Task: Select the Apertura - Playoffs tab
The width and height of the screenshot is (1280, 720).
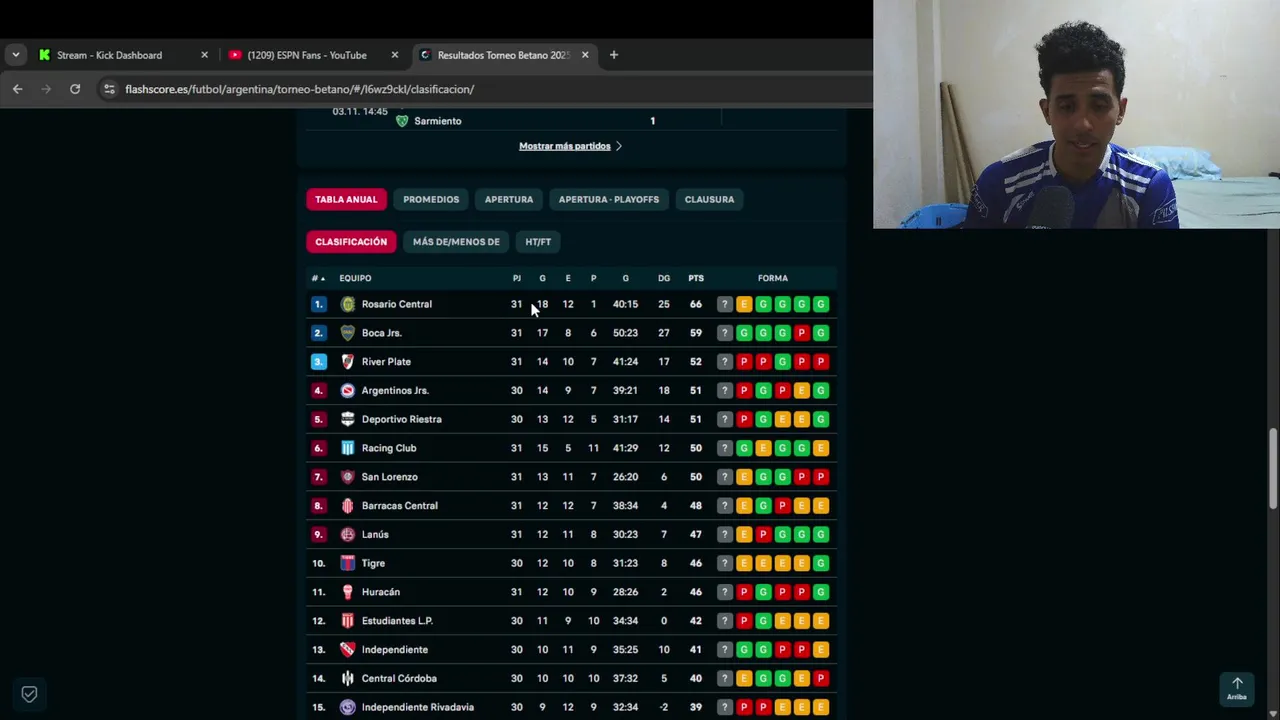Action: 609,199
